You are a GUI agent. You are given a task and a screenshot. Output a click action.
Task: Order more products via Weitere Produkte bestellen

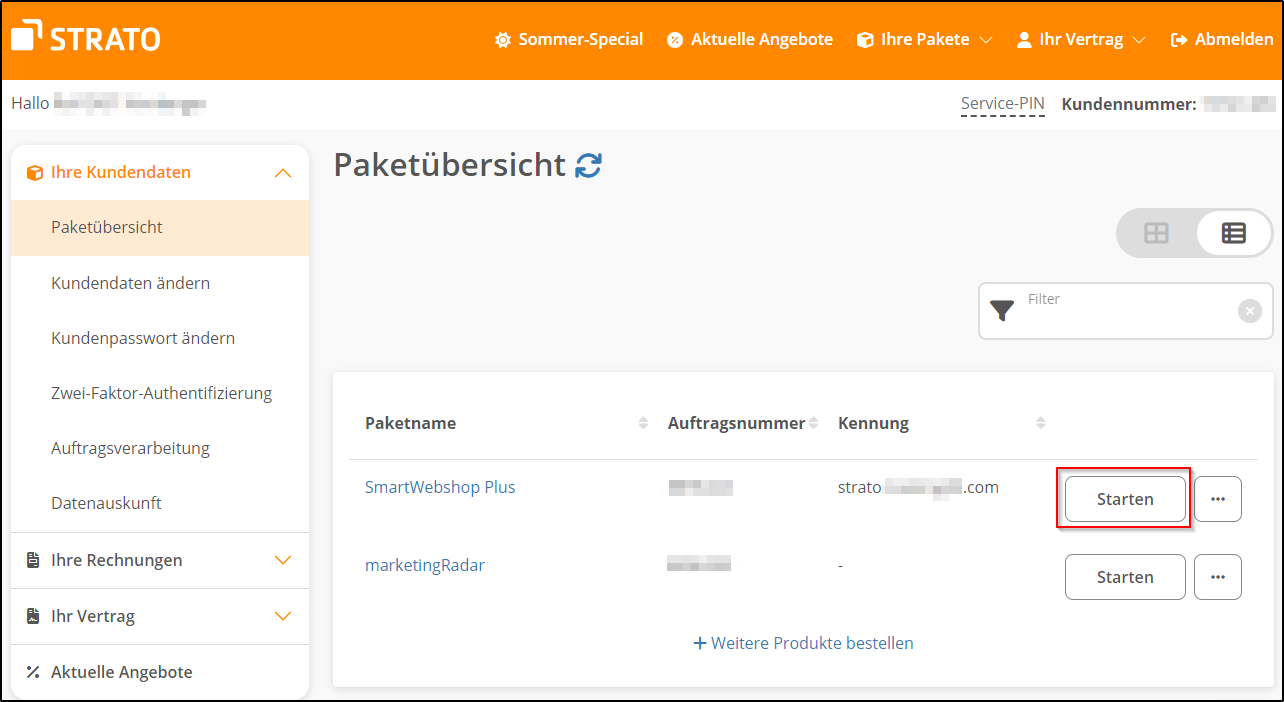tap(803, 643)
